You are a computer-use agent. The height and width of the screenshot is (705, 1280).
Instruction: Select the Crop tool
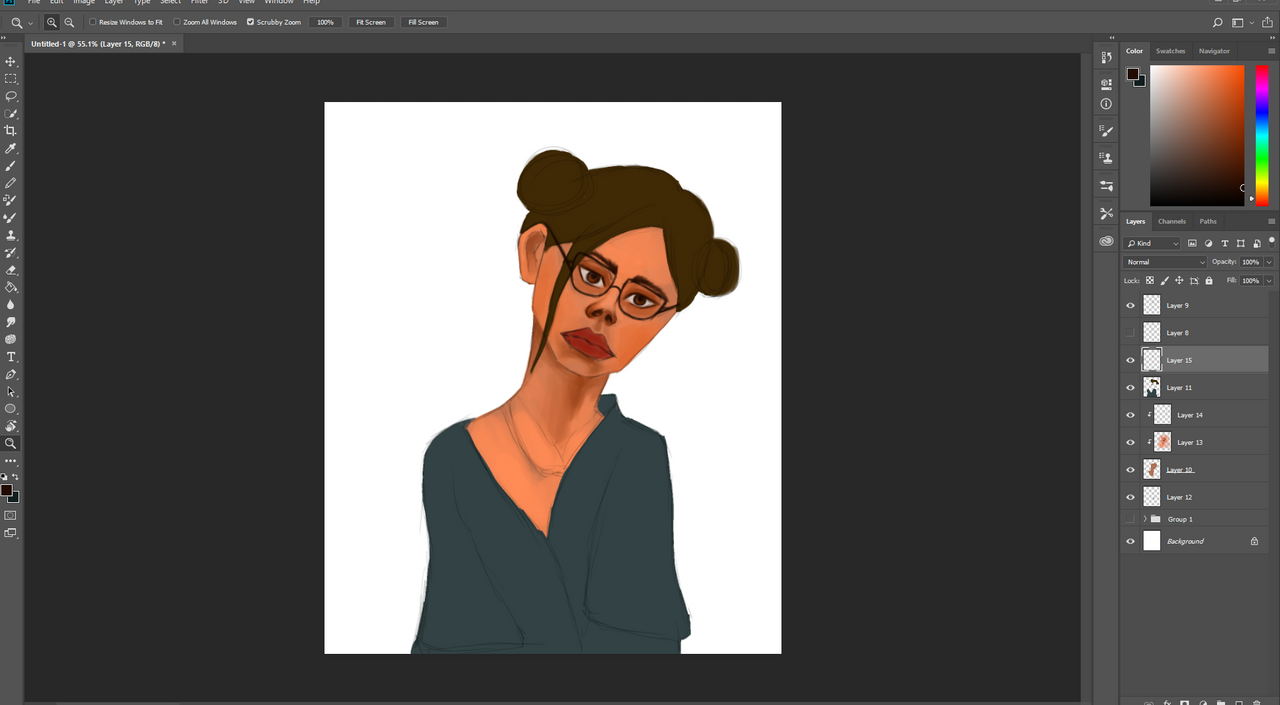click(x=11, y=131)
